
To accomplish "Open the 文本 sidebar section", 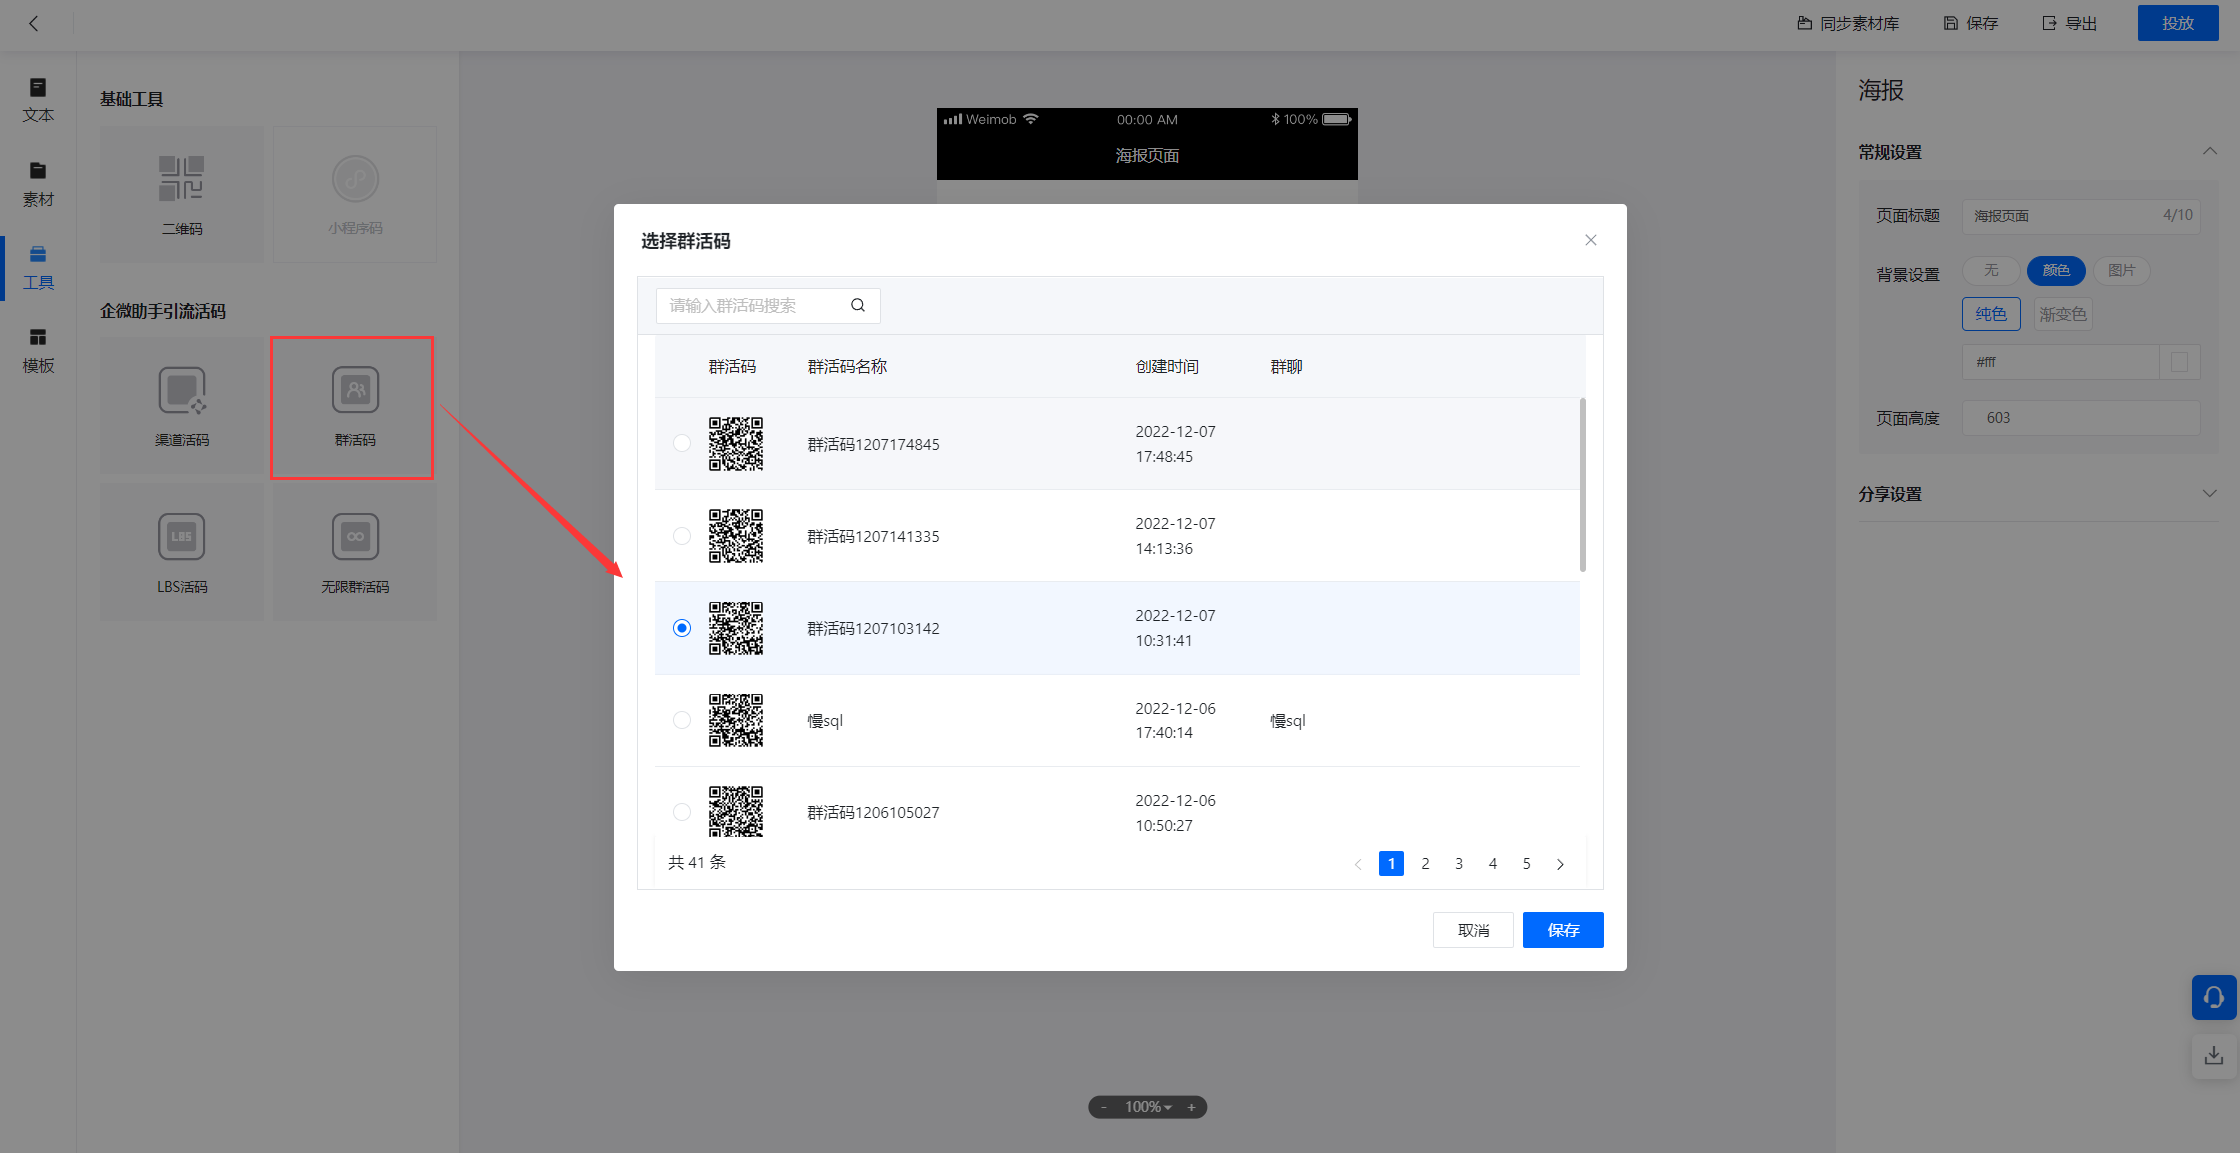I will [38, 101].
